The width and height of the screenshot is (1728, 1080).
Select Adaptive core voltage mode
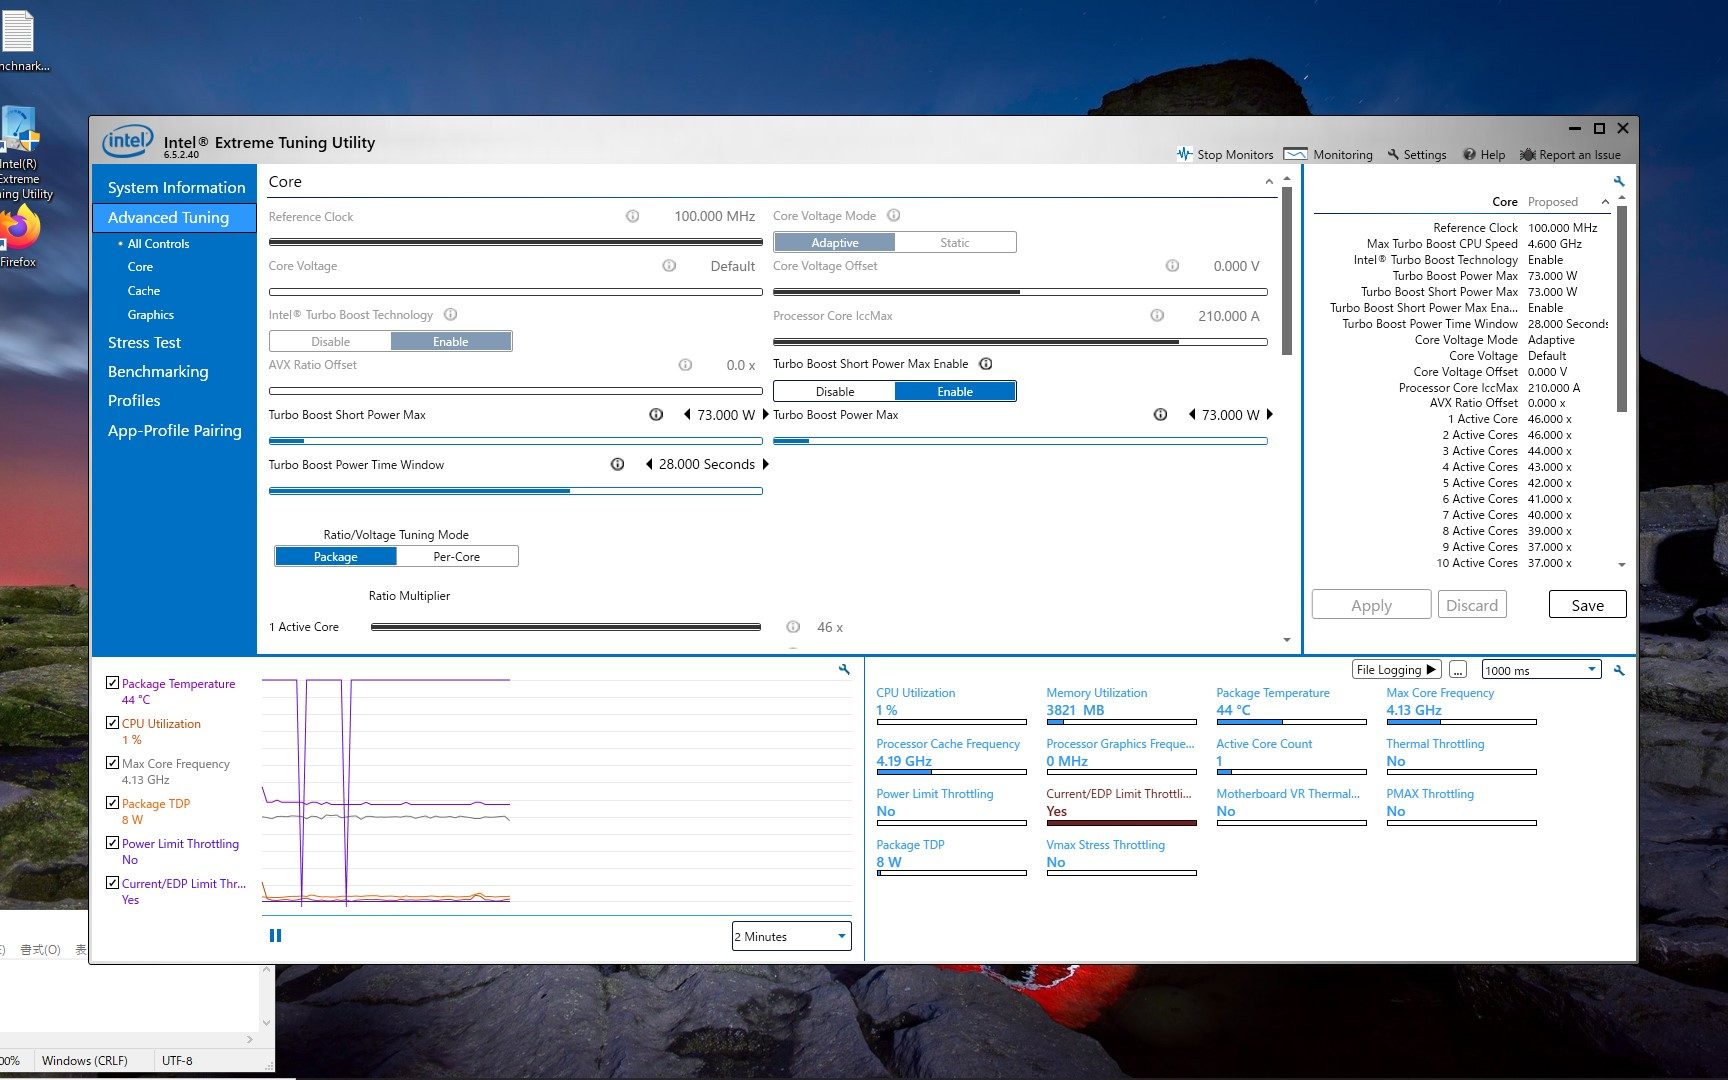tap(834, 242)
